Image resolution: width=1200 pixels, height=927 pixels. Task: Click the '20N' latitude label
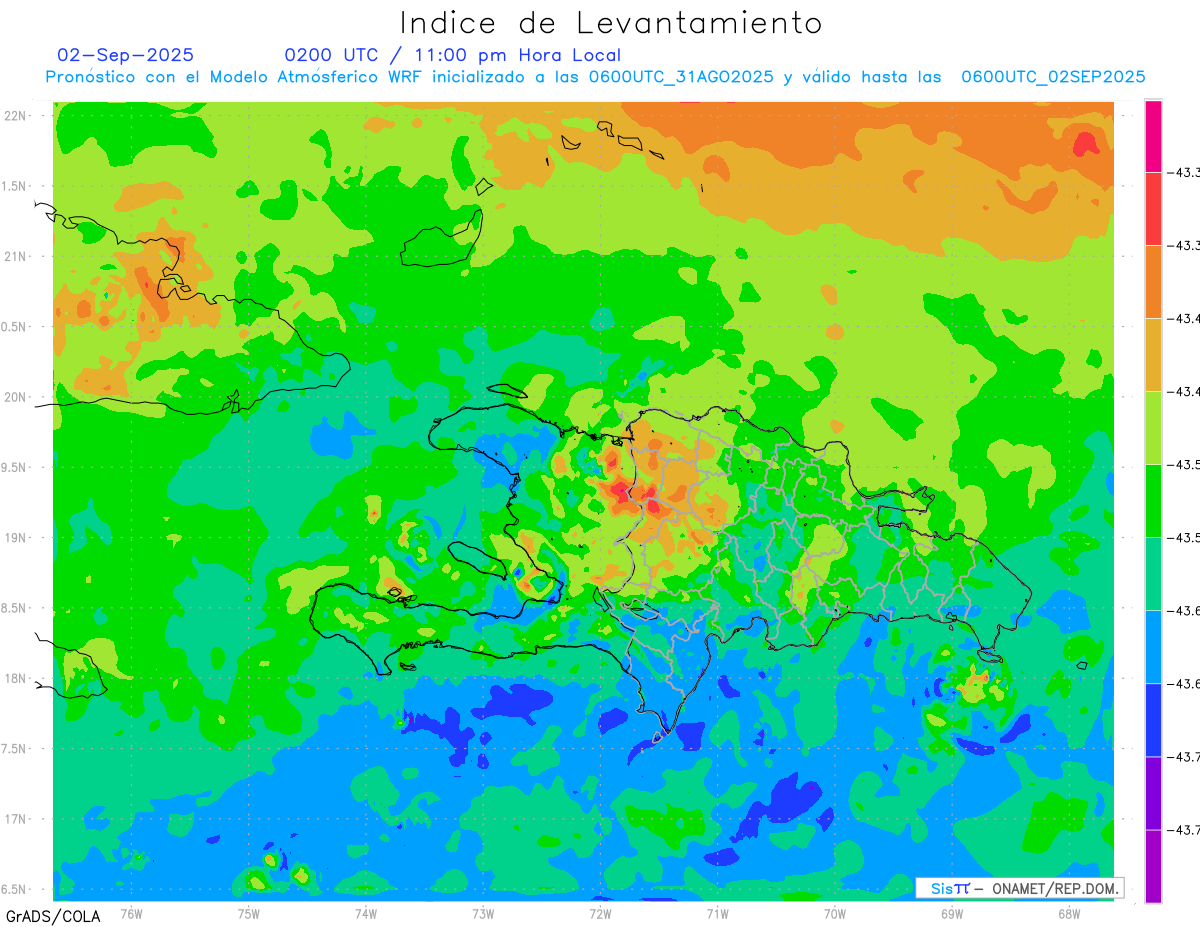coord(17,397)
